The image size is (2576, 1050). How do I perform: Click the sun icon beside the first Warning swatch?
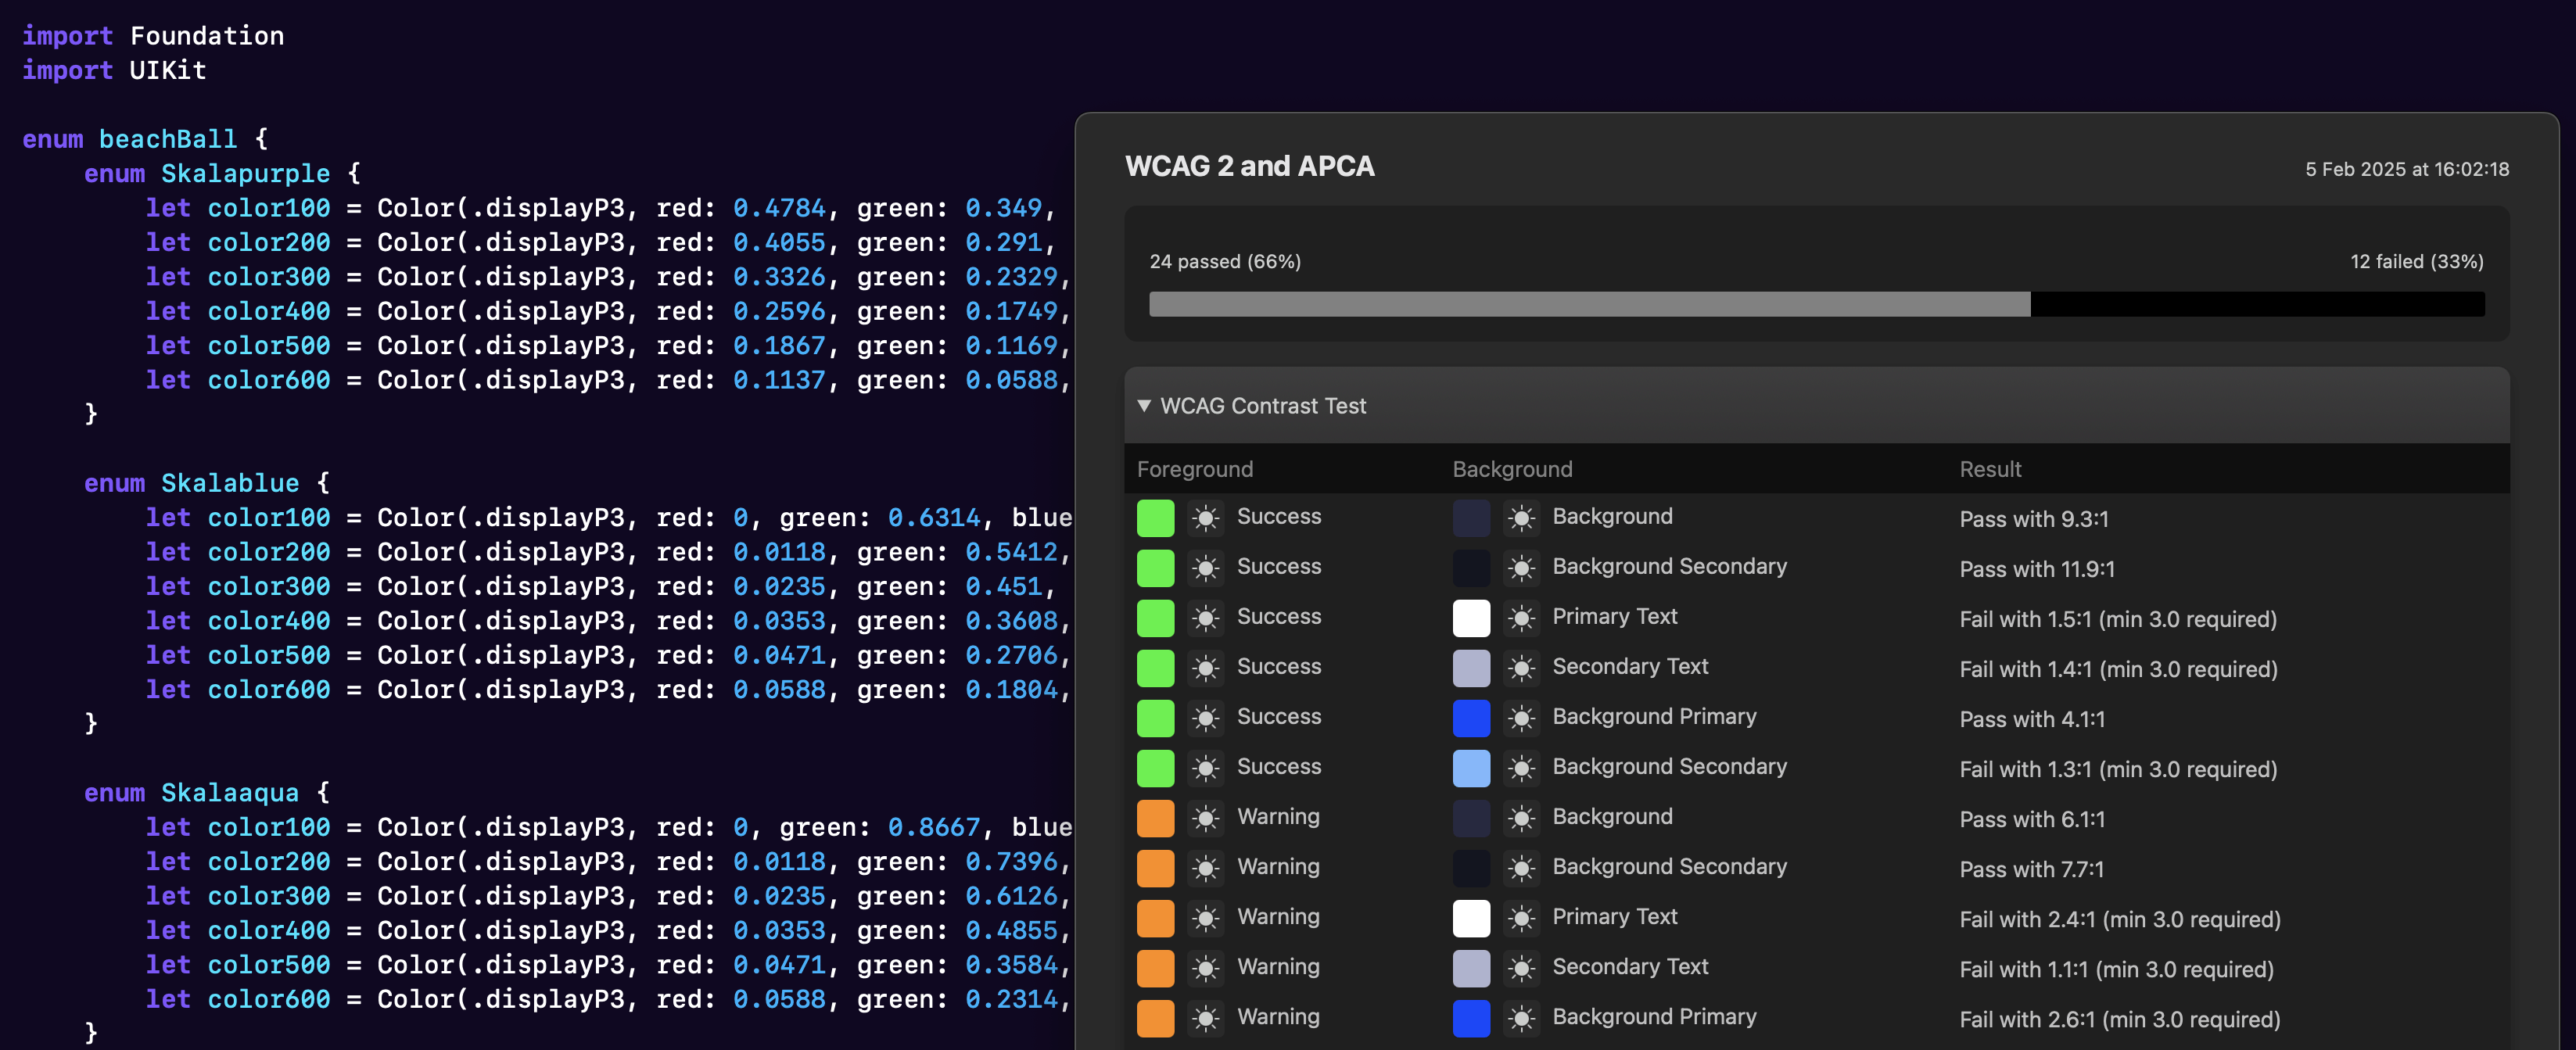pyautogui.click(x=1206, y=817)
